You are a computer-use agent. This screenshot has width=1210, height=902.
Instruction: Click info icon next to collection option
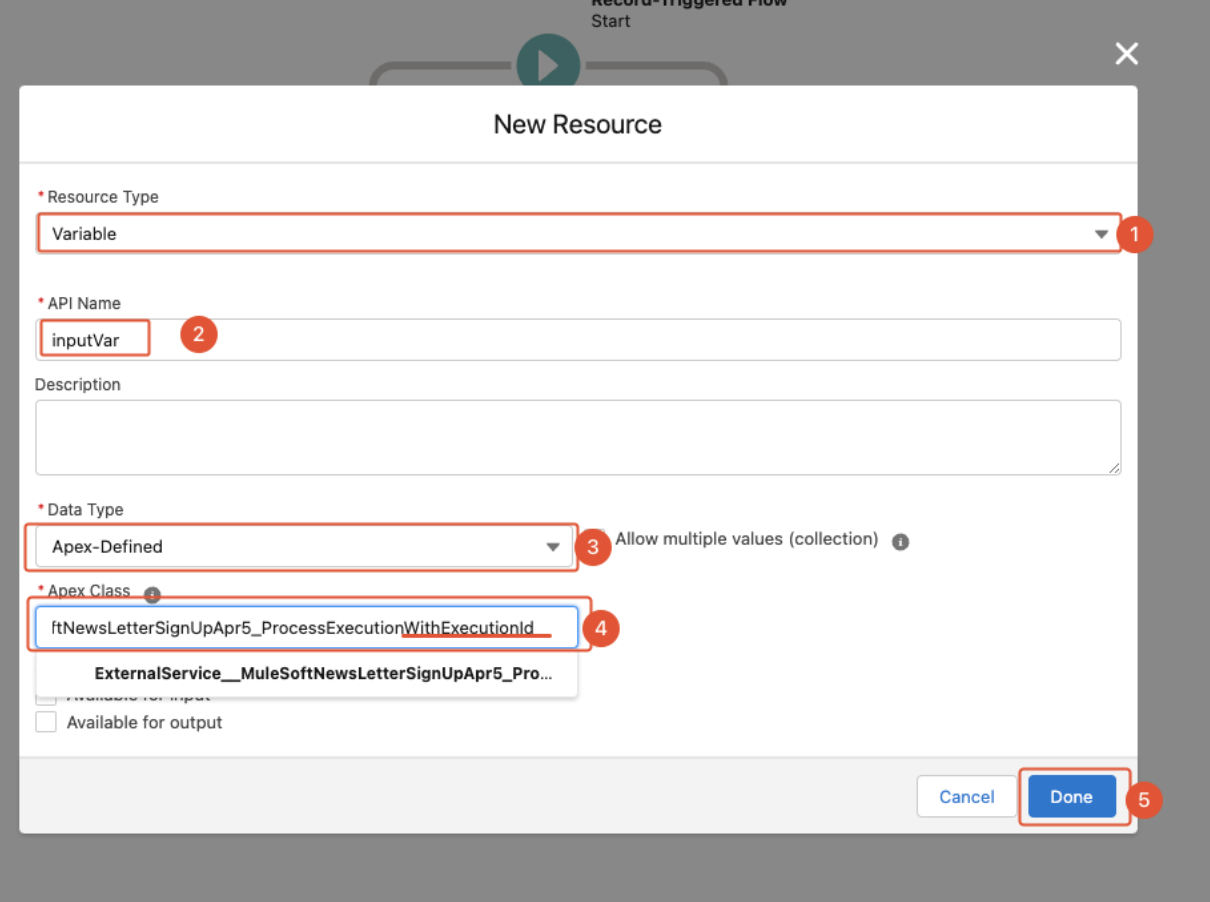(x=900, y=542)
